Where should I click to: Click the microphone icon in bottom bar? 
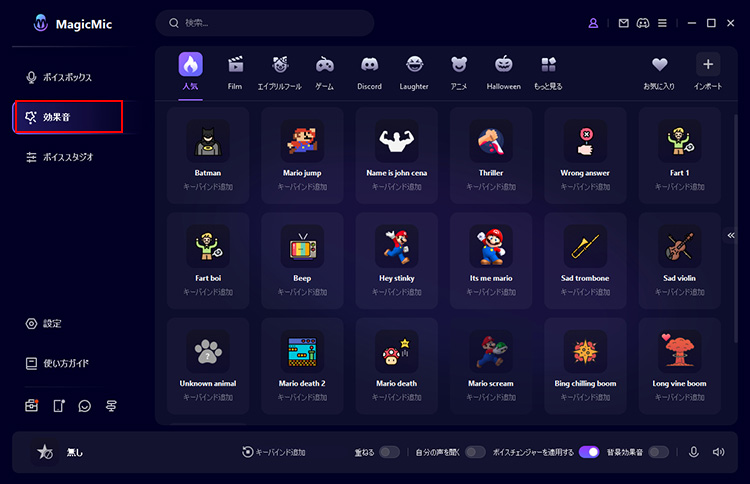pyautogui.click(x=694, y=452)
